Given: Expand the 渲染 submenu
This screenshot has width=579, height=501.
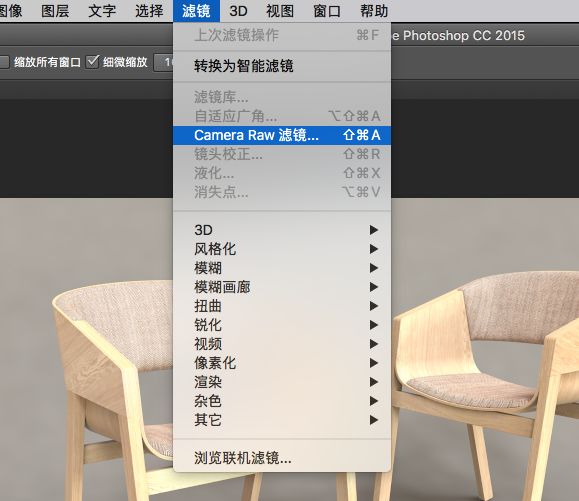Looking at the screenshot, I should tap(282, 382).
